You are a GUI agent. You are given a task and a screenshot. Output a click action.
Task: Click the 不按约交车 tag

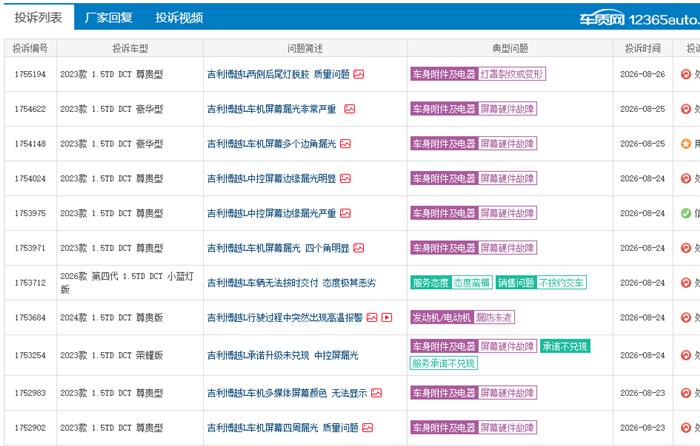tap(561, 283)
